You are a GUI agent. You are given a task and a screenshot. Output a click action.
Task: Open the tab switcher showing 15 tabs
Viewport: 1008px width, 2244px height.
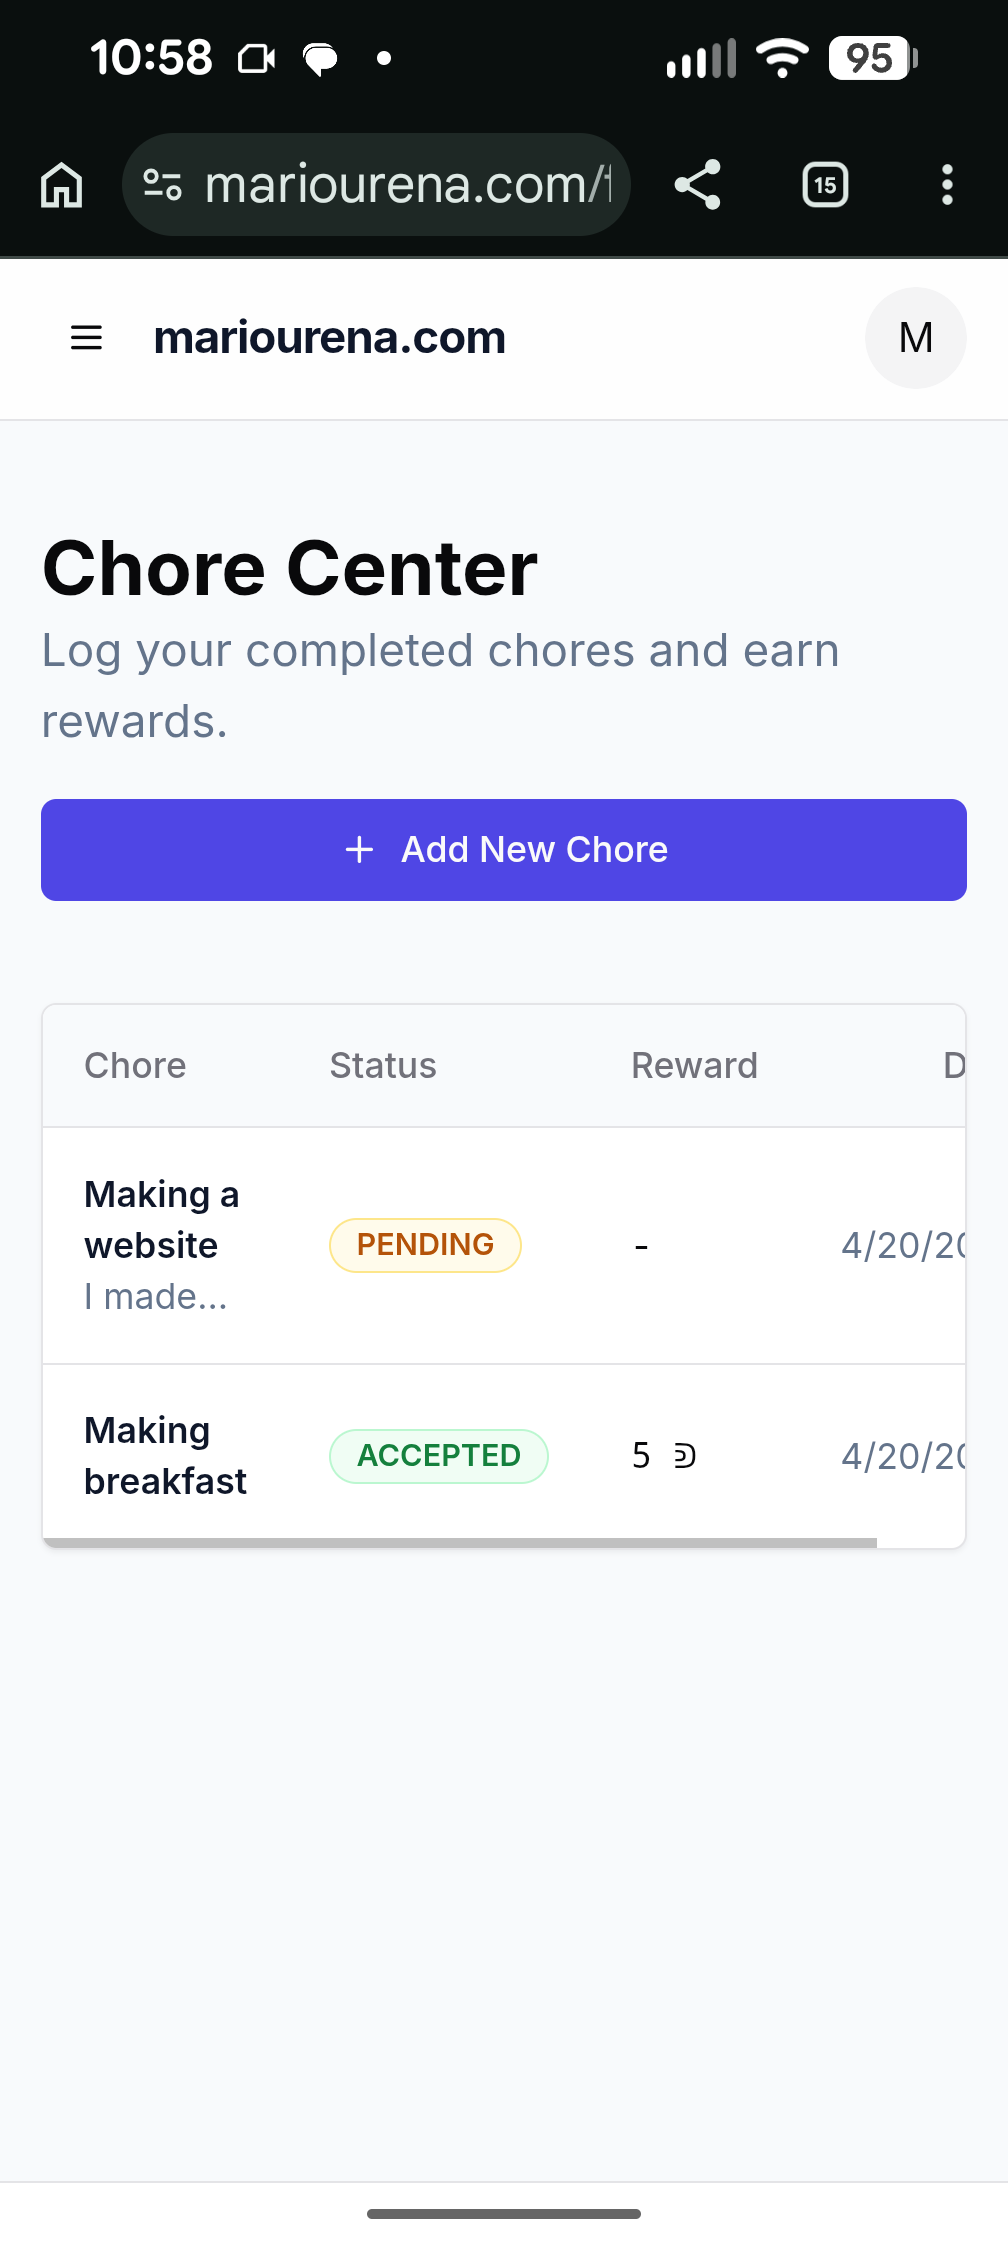[x=824, y=185]
